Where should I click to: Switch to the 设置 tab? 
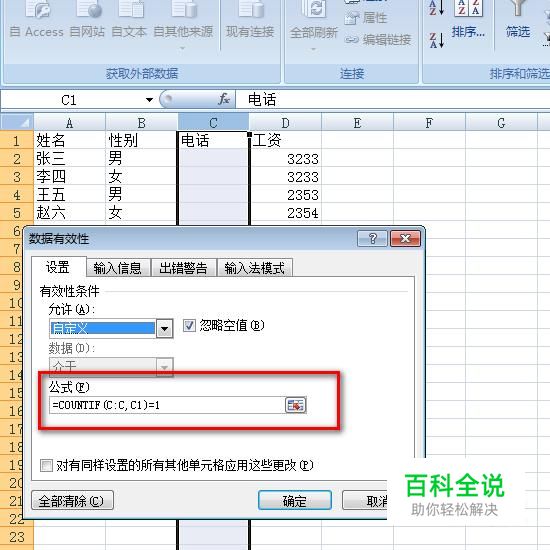[x=58, y=267]
